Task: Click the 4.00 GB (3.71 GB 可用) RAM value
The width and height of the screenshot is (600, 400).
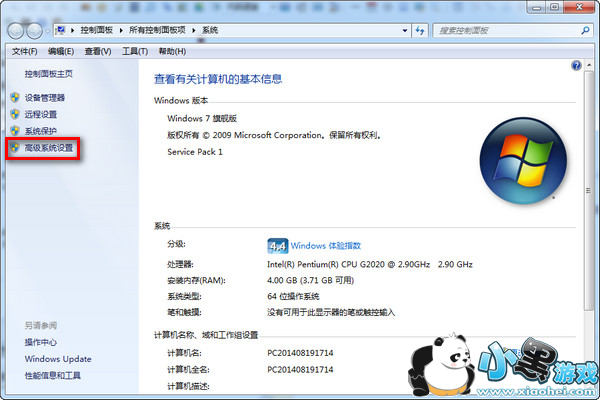Action: (310, 281)
